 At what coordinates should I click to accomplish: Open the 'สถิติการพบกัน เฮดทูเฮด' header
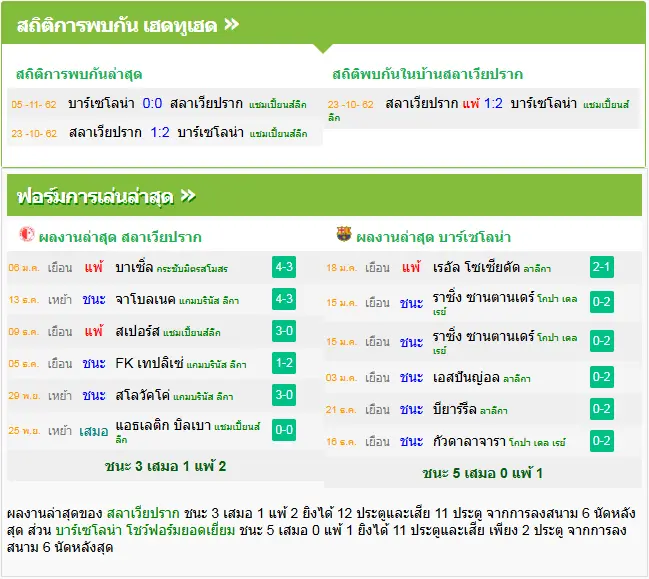tap(323, 23)
